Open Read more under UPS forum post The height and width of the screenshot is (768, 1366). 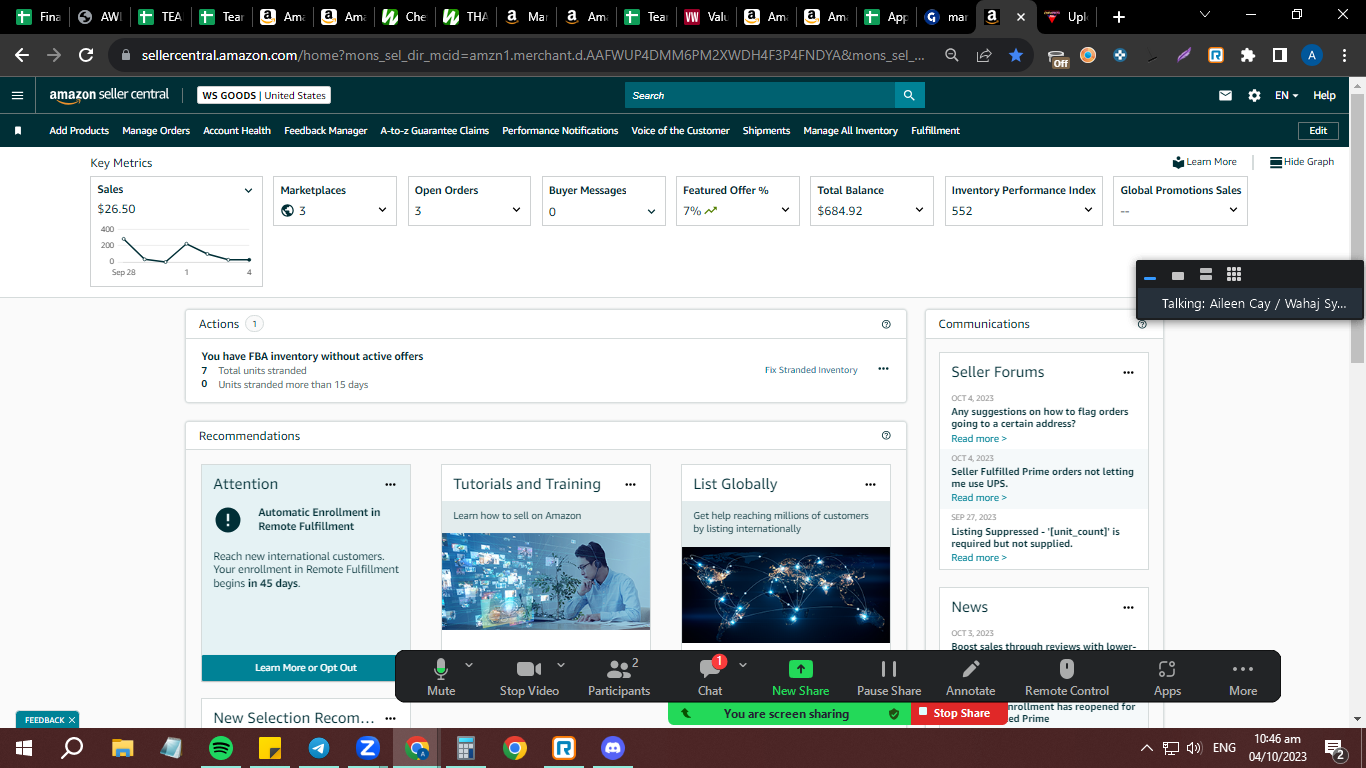click(979, 498)
